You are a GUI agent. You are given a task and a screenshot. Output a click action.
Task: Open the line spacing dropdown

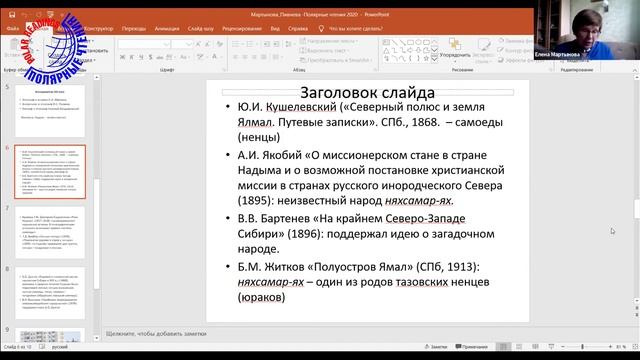coord(289,44)
